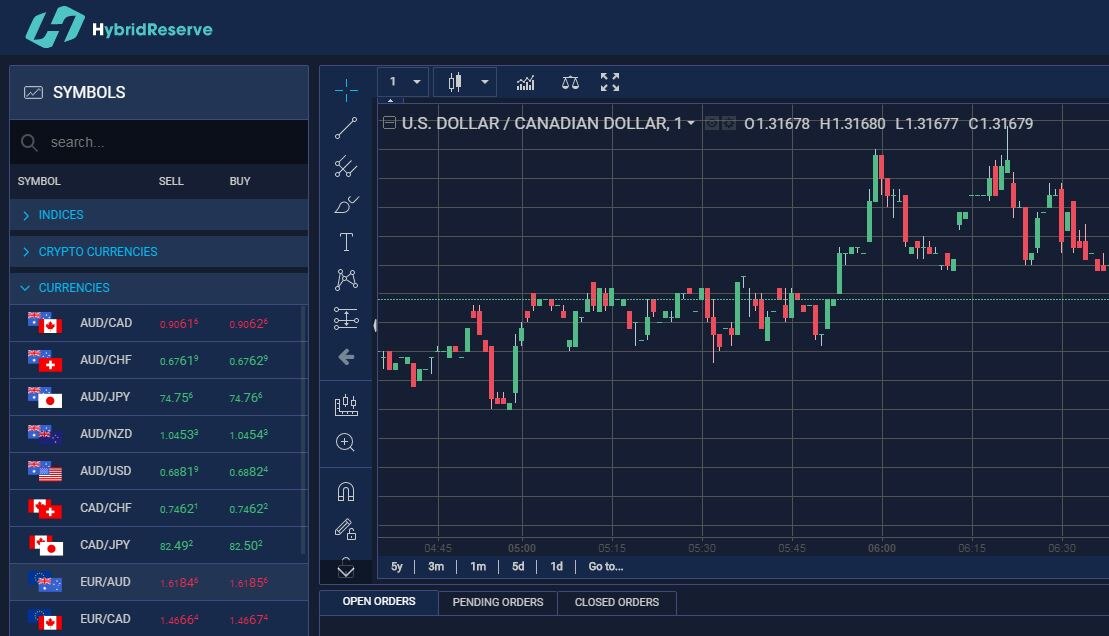The image size is (1109, 636).
Task: Toggle Magnet mode
Action: tap(346, 489)
